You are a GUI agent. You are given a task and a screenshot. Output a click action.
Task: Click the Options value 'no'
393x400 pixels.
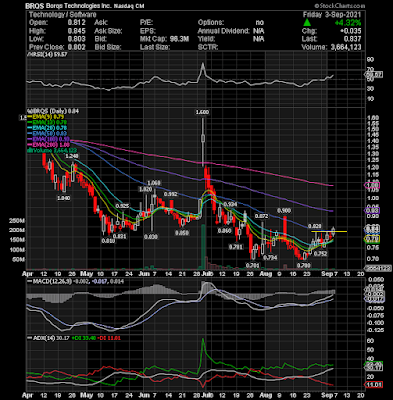click(259, 23)
